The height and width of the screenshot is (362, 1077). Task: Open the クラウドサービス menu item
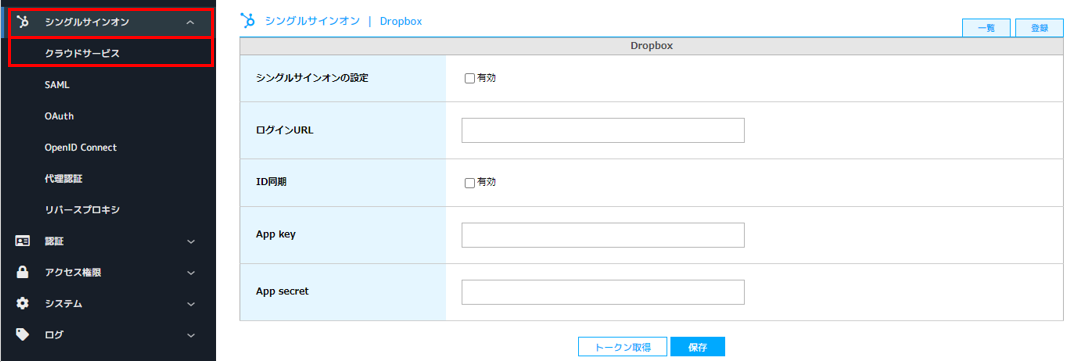tap(82, 54)
